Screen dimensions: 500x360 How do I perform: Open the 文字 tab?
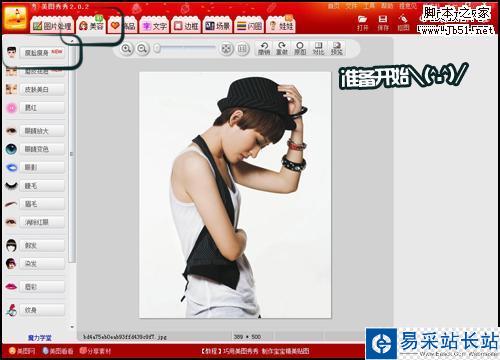coord(154,26)
